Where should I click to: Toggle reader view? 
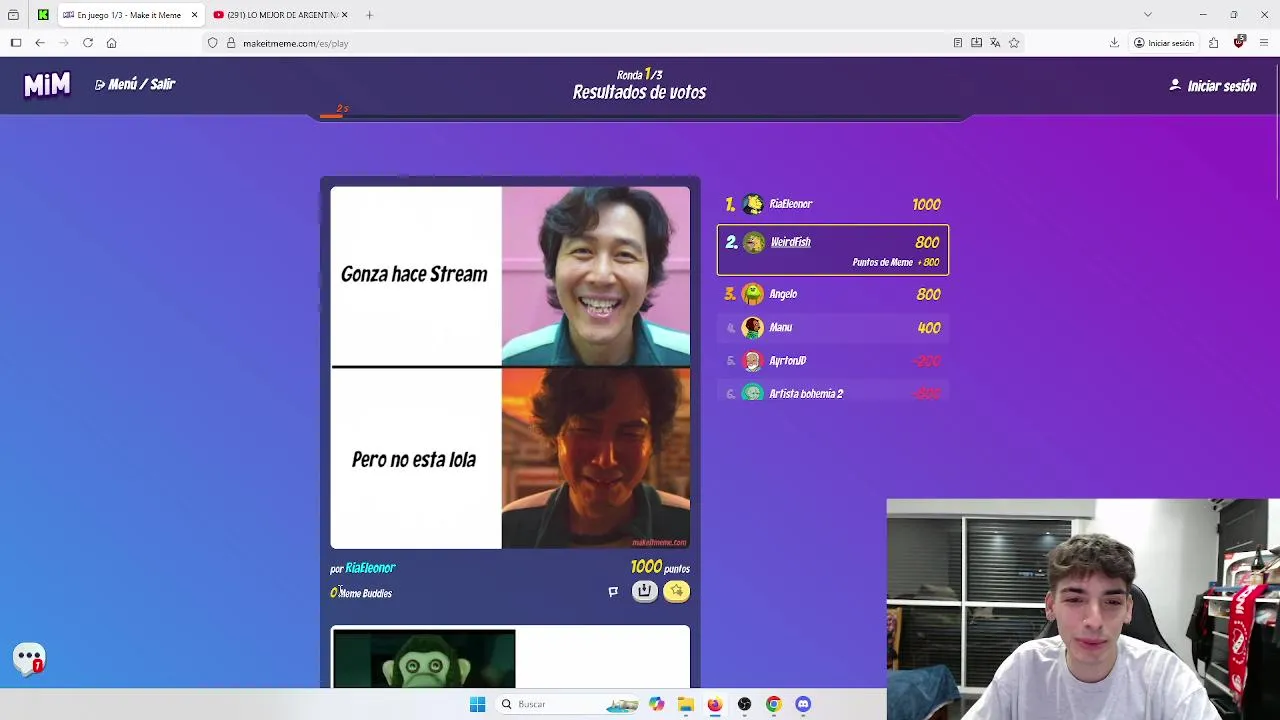pos(958,43)
